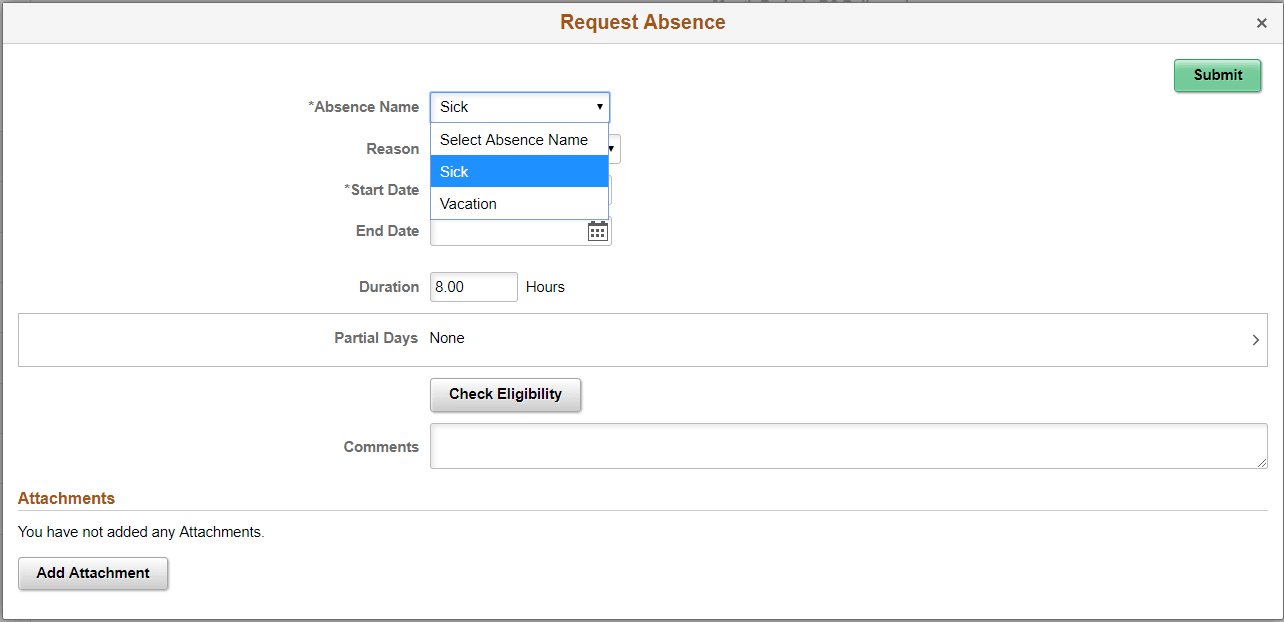Click the Absence Name dropdown arrow
This screenshot has width=1284, height=622.
tap(598, 107)
